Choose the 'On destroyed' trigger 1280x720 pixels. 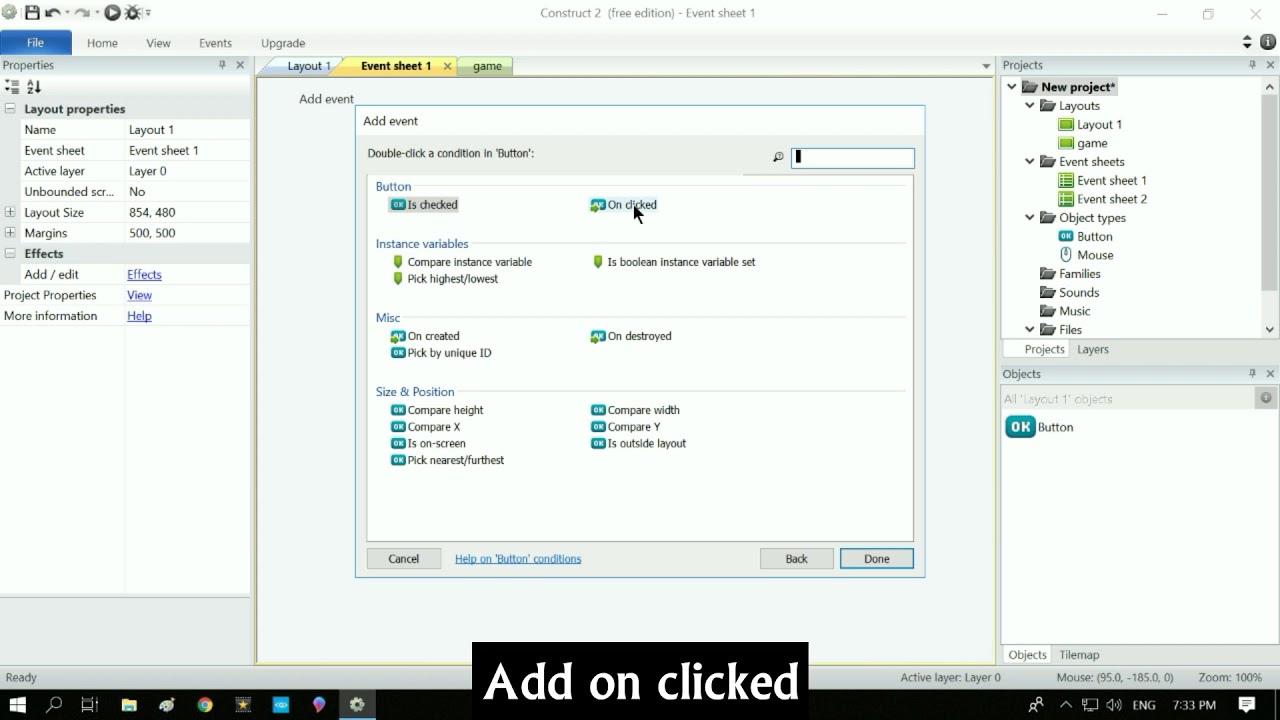(632, 336)
